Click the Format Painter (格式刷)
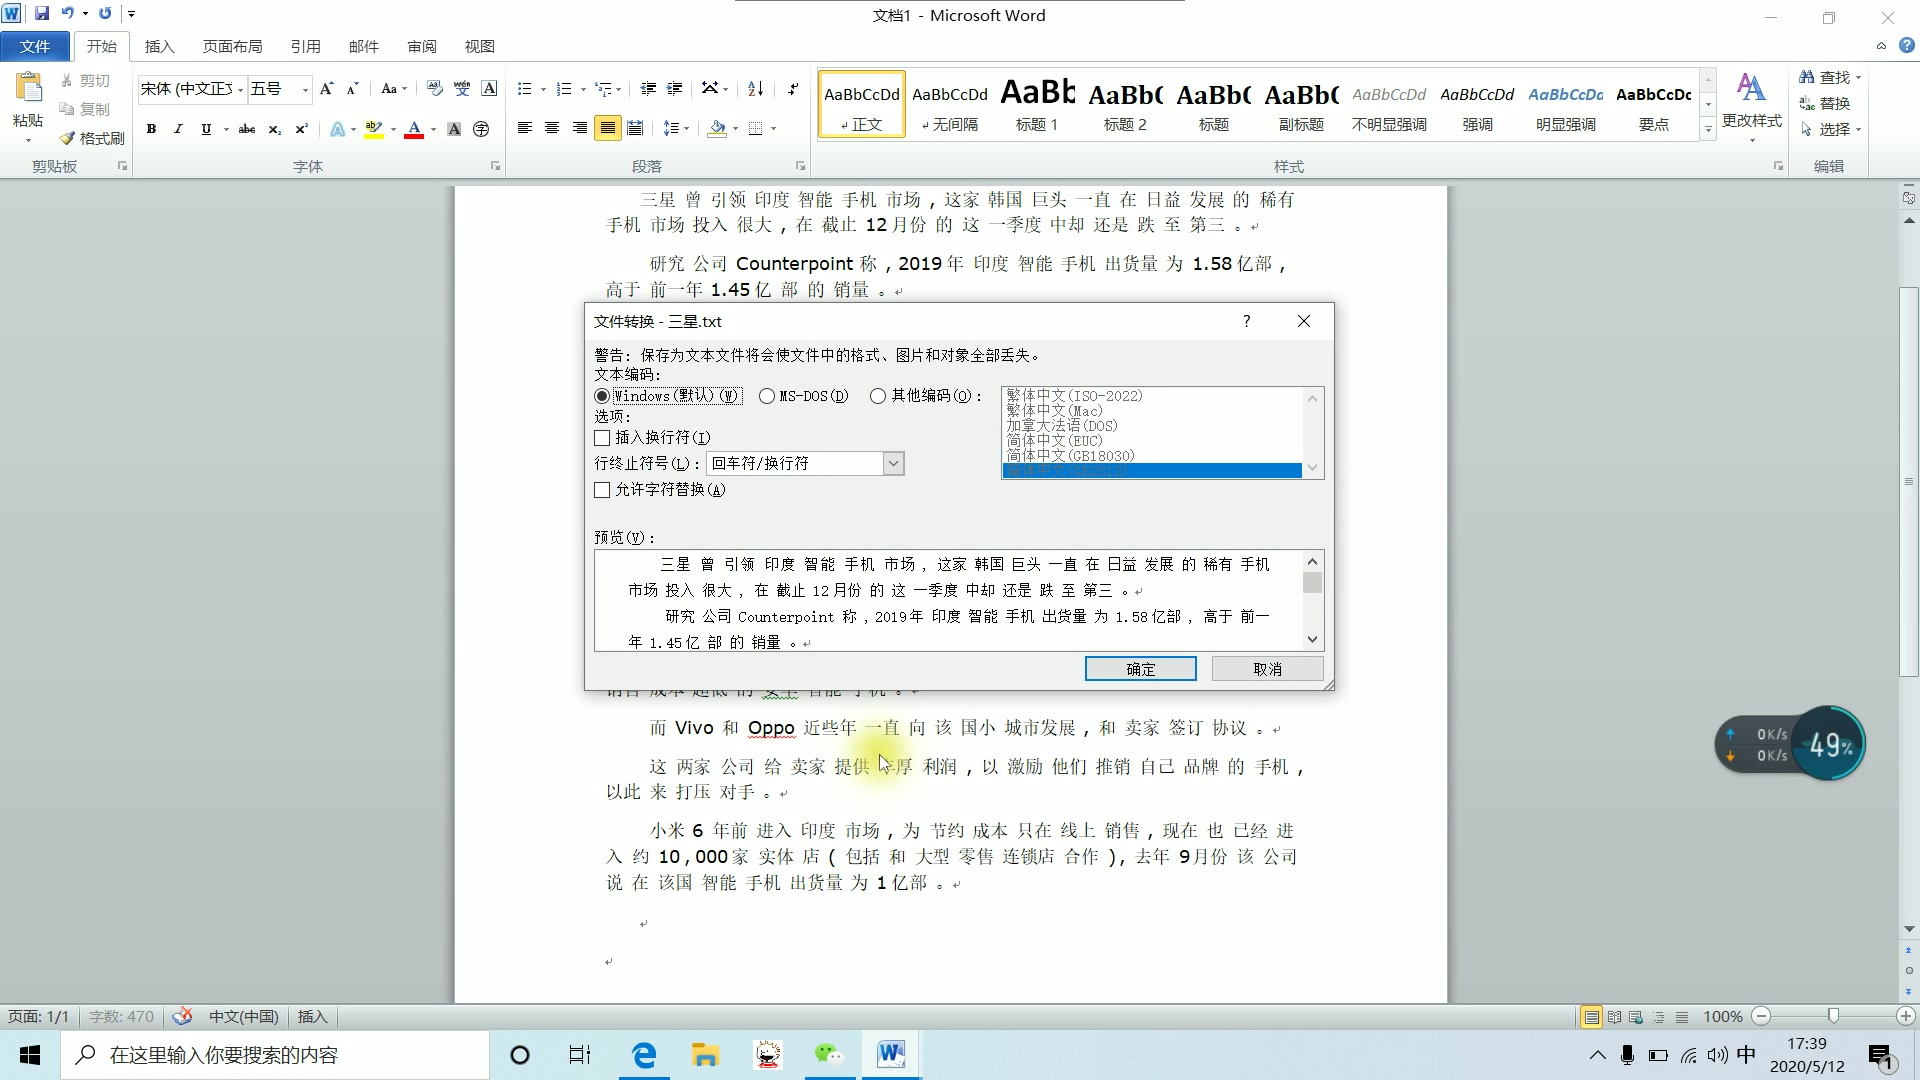 pos(92,138)
